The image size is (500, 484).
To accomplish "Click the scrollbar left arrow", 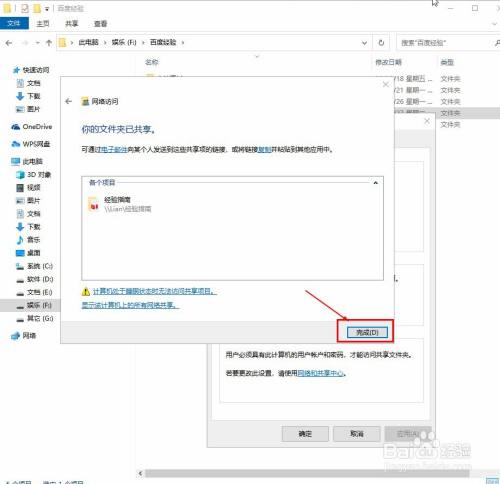I will pos(140,473).
